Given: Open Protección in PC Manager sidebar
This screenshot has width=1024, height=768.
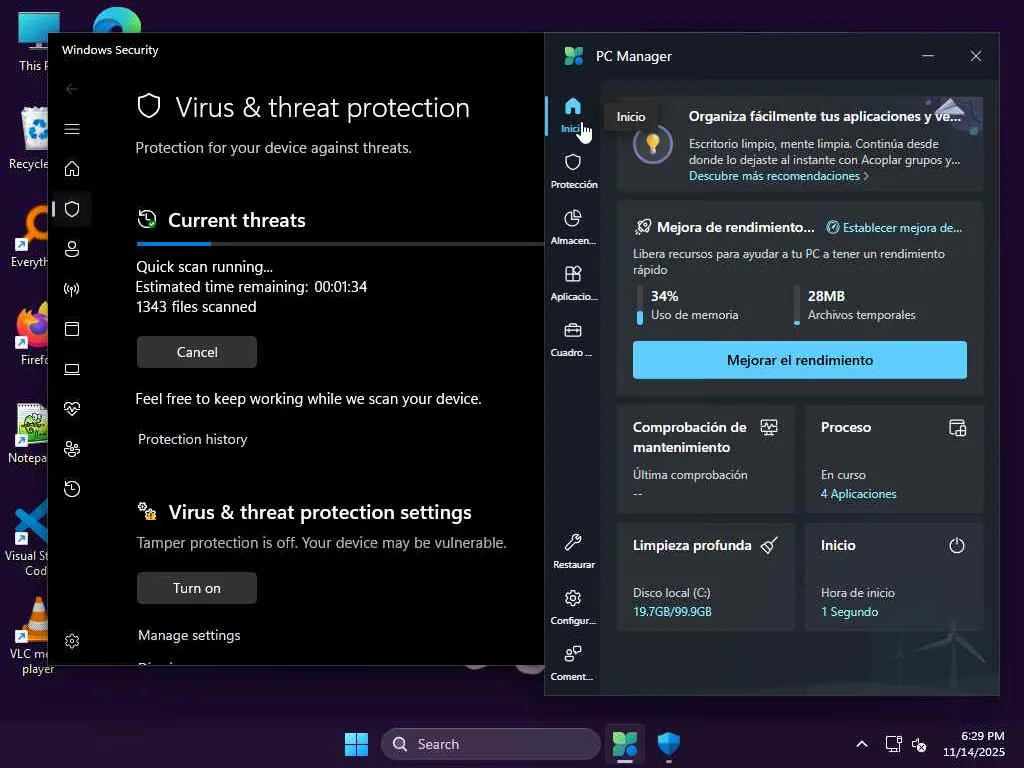Looking at the screenshot, I should [573, 171].
